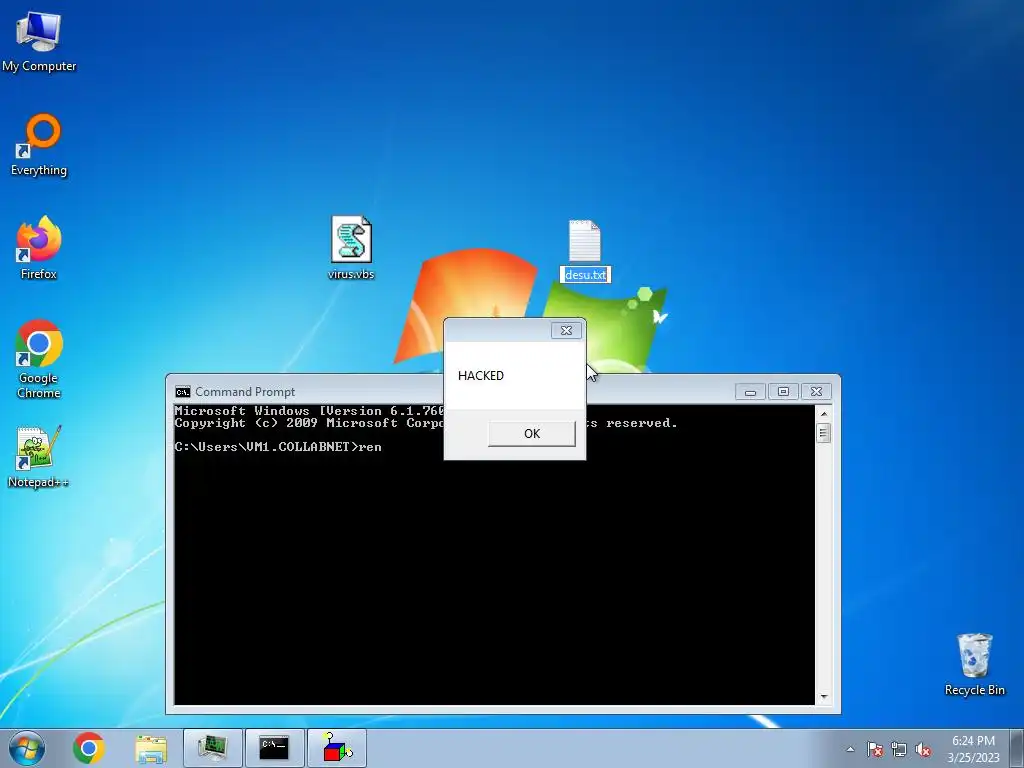
Task: Launch Chrome from the taskbar
Action: coord(89,748)
